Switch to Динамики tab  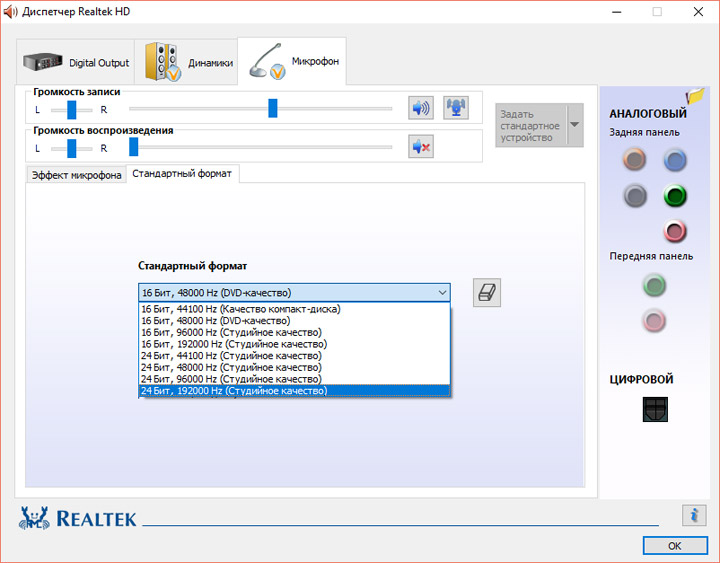click(186, 62)
